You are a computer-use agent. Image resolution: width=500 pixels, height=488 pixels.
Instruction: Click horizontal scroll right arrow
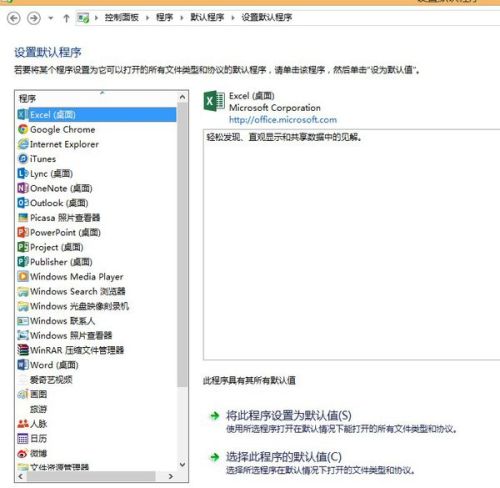pyautogui.click(x=171, y=476)
